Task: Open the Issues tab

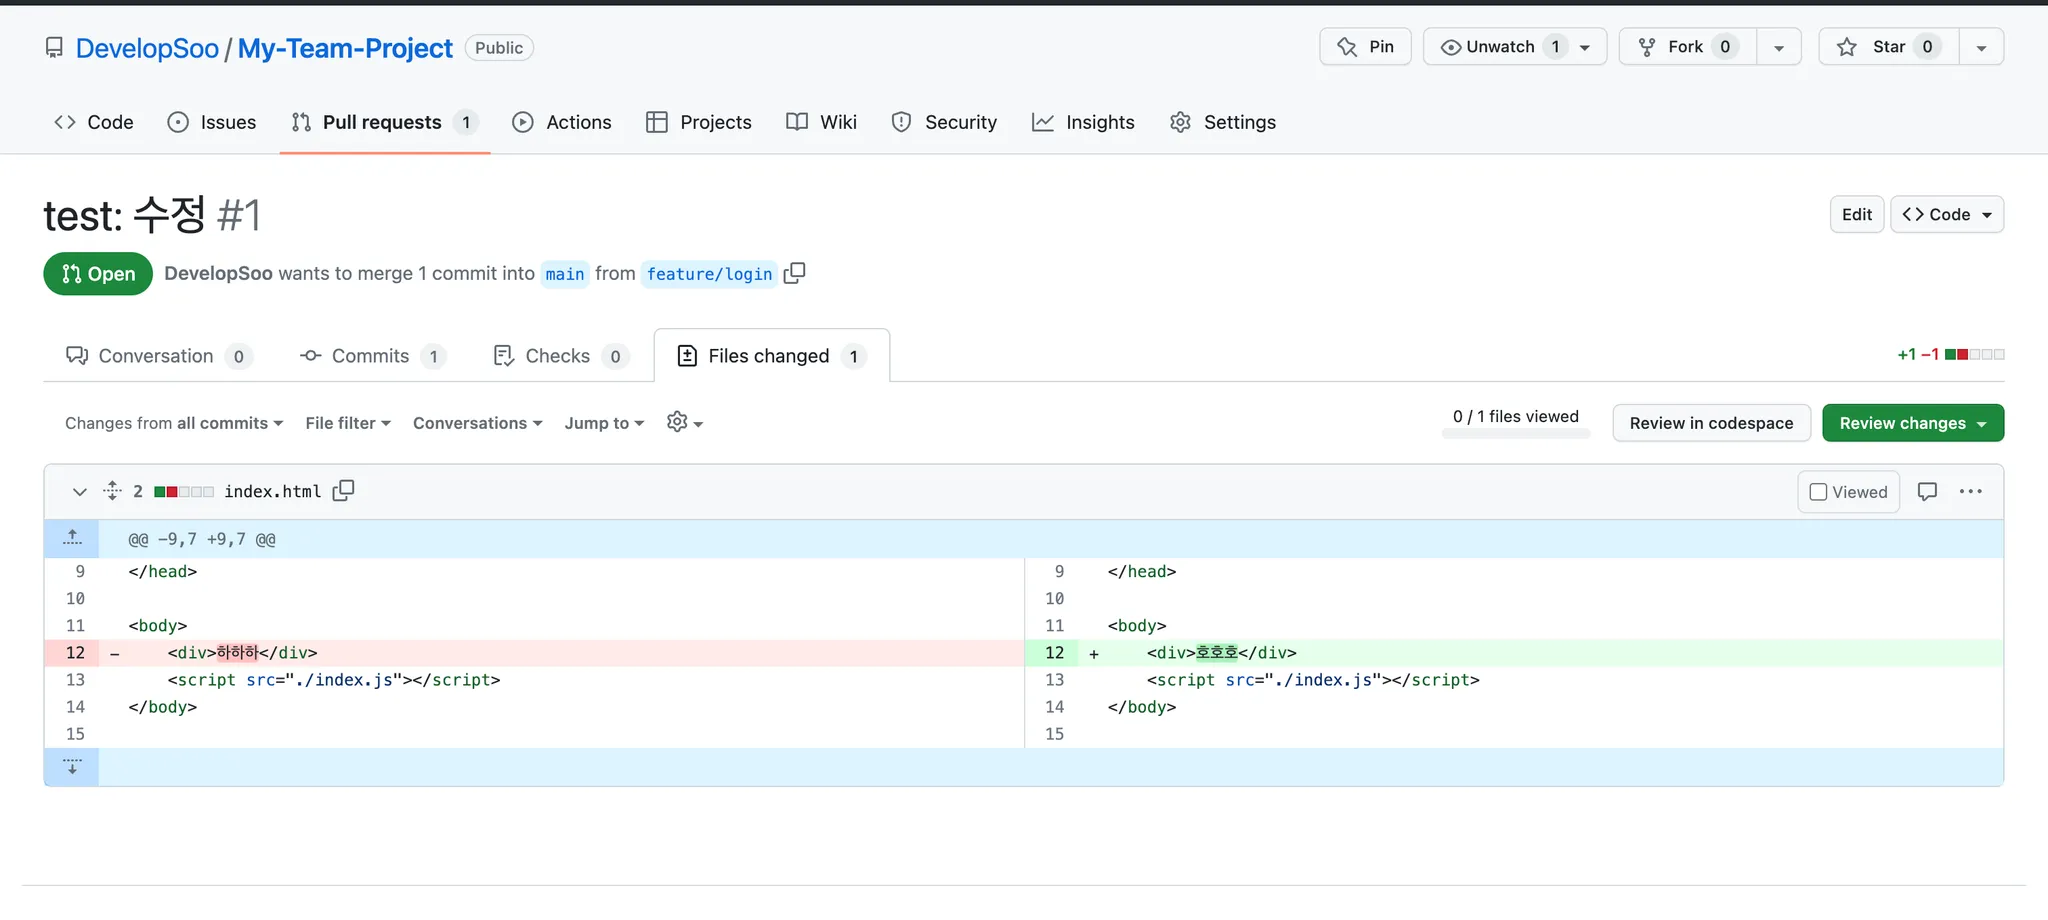Action: [212, 122]
